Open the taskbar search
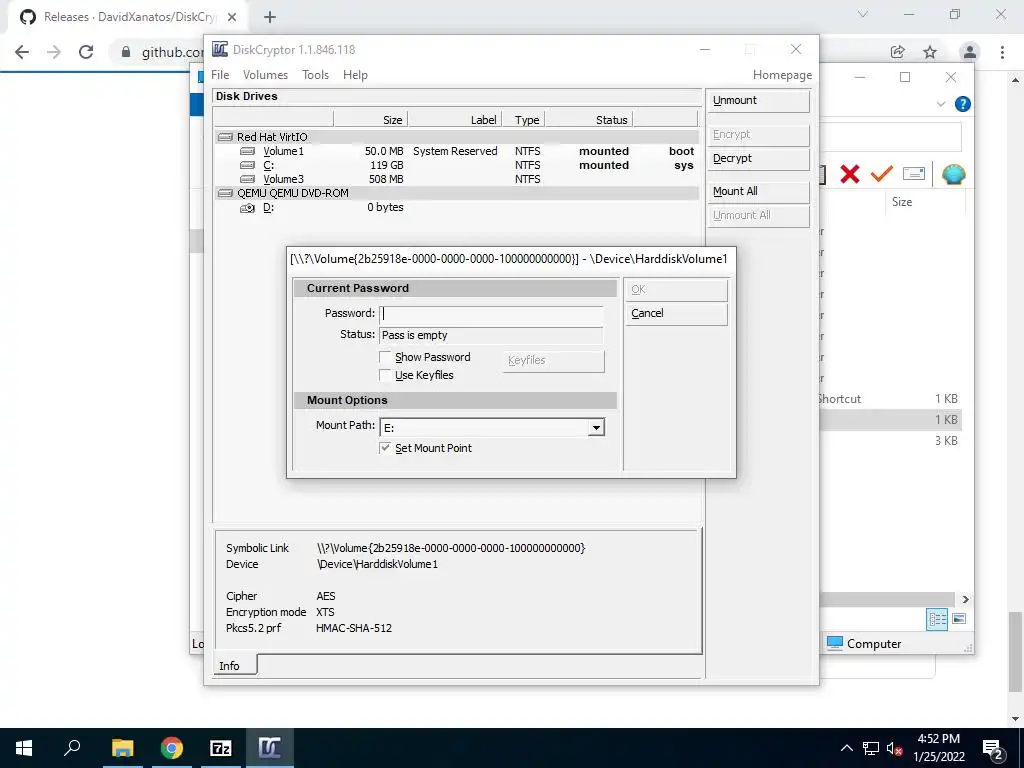This screenshot has width=1024, height=768. 72,748
